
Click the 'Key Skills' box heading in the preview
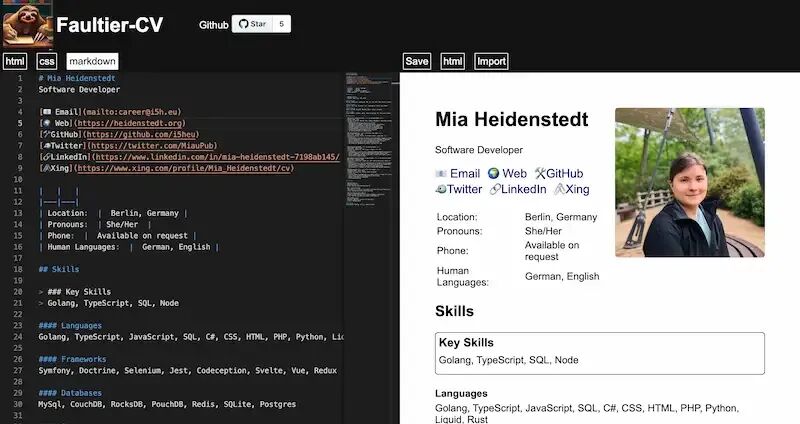466,343
